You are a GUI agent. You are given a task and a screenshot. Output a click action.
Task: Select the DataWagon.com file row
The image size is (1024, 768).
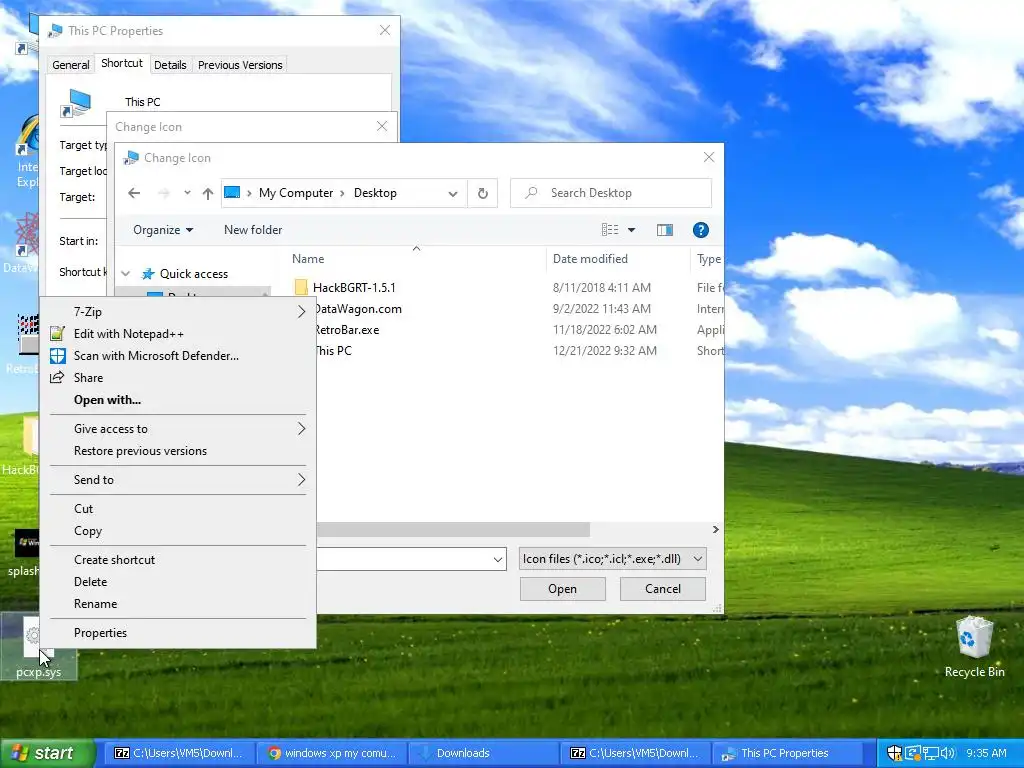click(506, 309)
